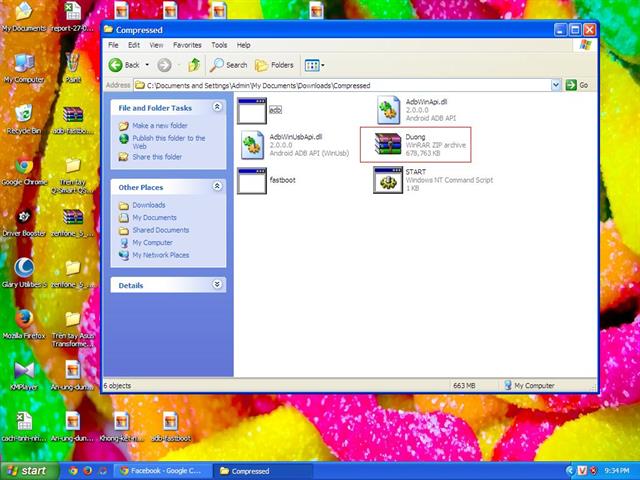This screenshot has width=640, height=480.
Task: Click the Go button
Action: (577, 85)
